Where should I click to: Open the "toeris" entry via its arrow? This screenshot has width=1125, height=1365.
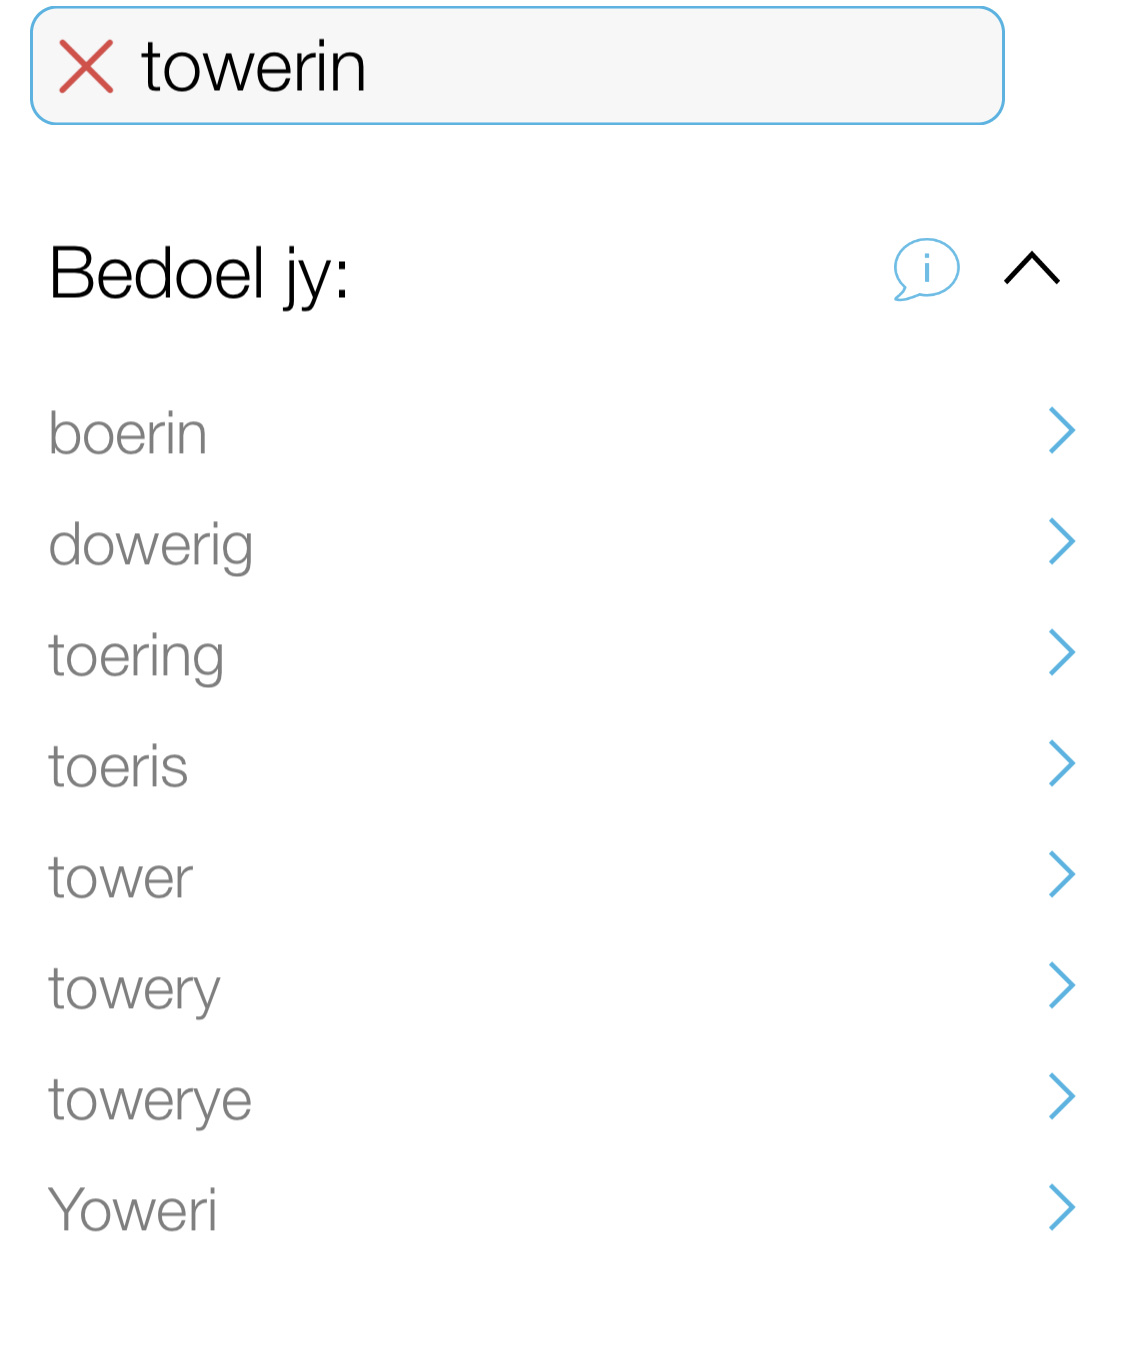point(1061,764)
